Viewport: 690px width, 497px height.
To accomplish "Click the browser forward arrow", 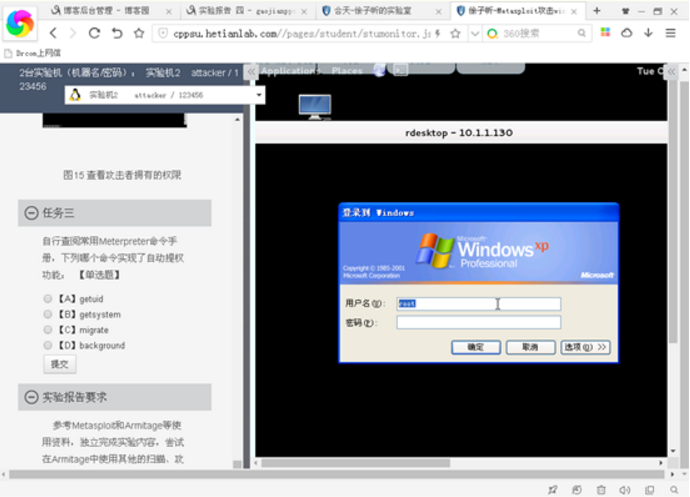I will pos(73,33).
